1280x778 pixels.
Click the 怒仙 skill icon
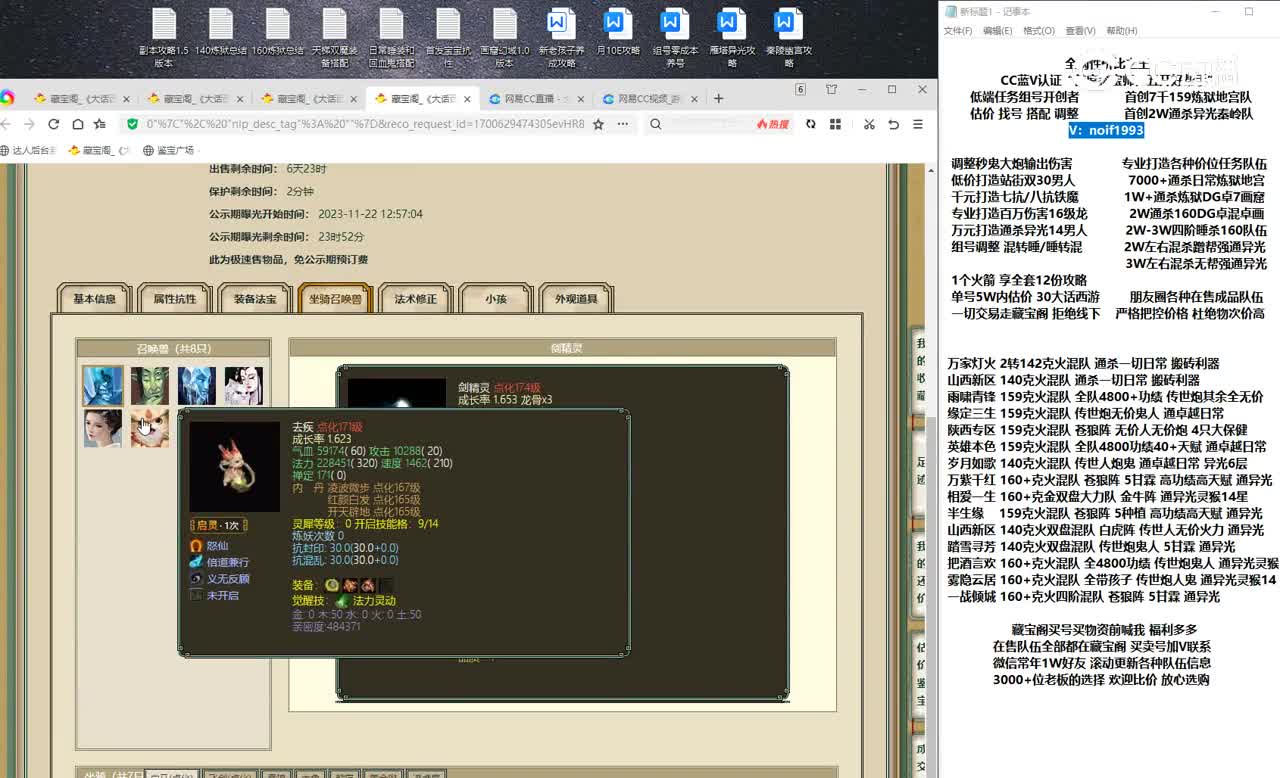point(196,546)
